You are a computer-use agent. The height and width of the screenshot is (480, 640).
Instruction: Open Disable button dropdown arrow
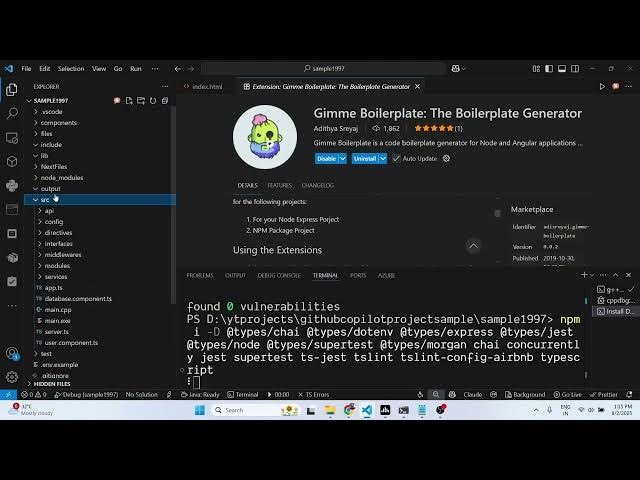click(x=343, y=158)
